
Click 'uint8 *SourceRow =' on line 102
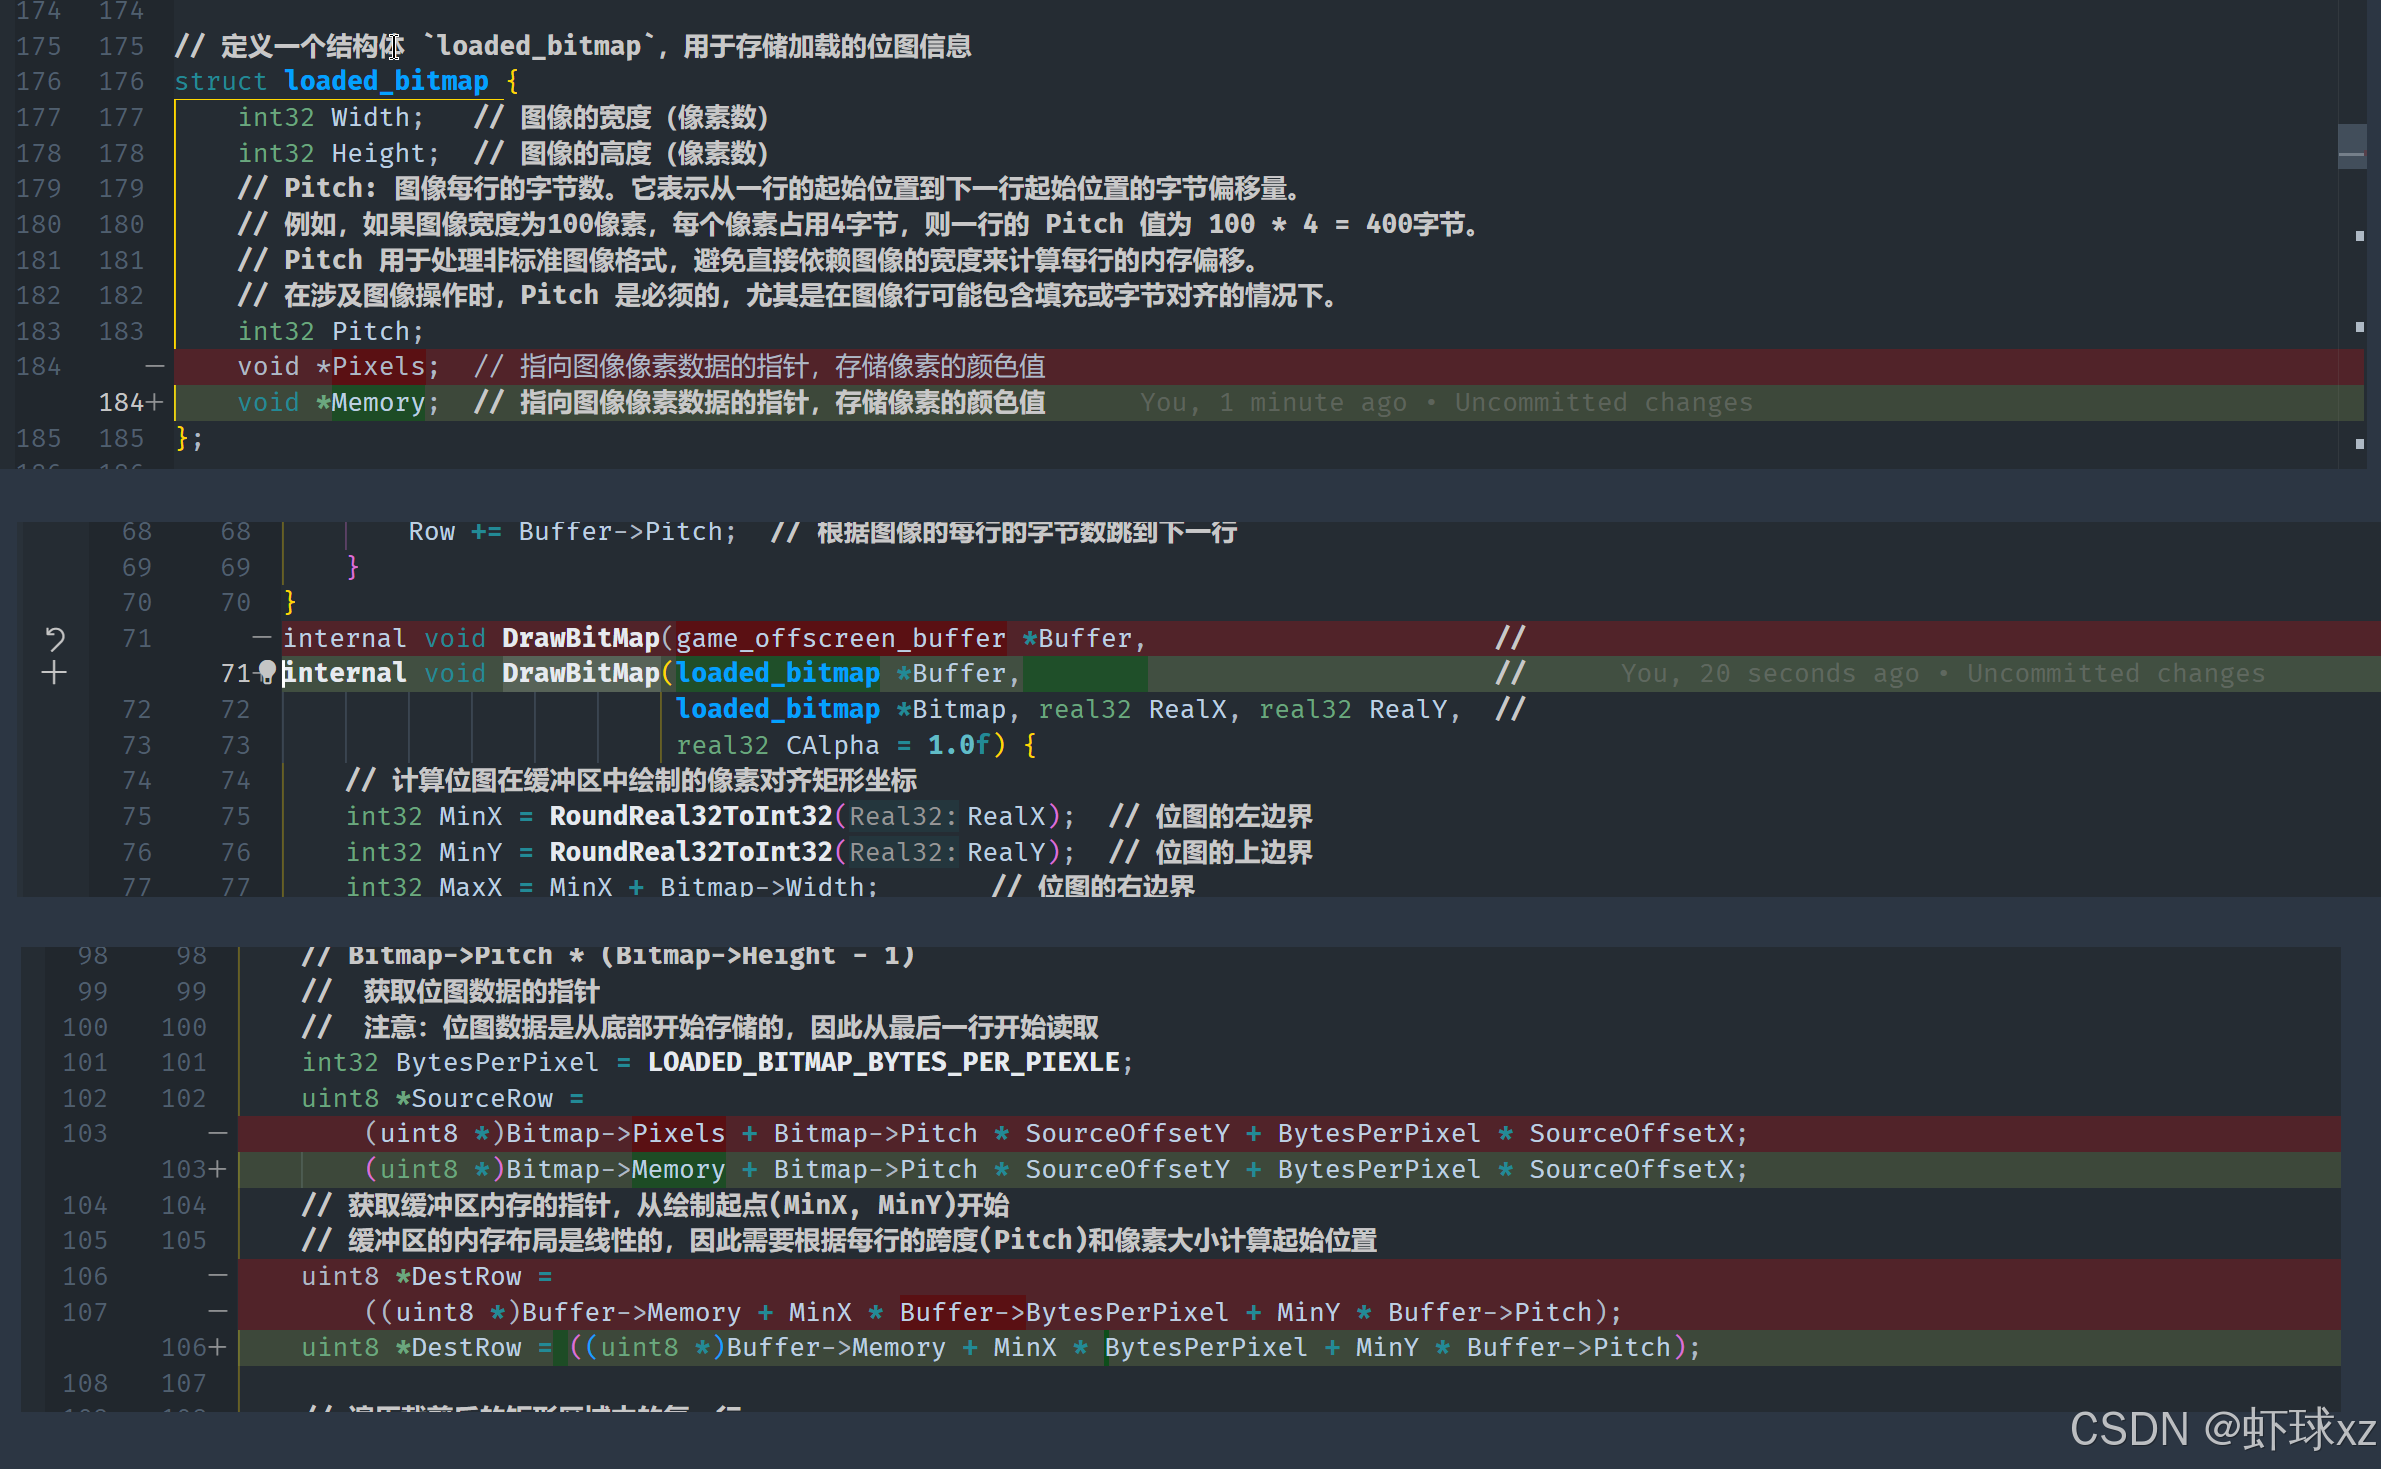443,1098
